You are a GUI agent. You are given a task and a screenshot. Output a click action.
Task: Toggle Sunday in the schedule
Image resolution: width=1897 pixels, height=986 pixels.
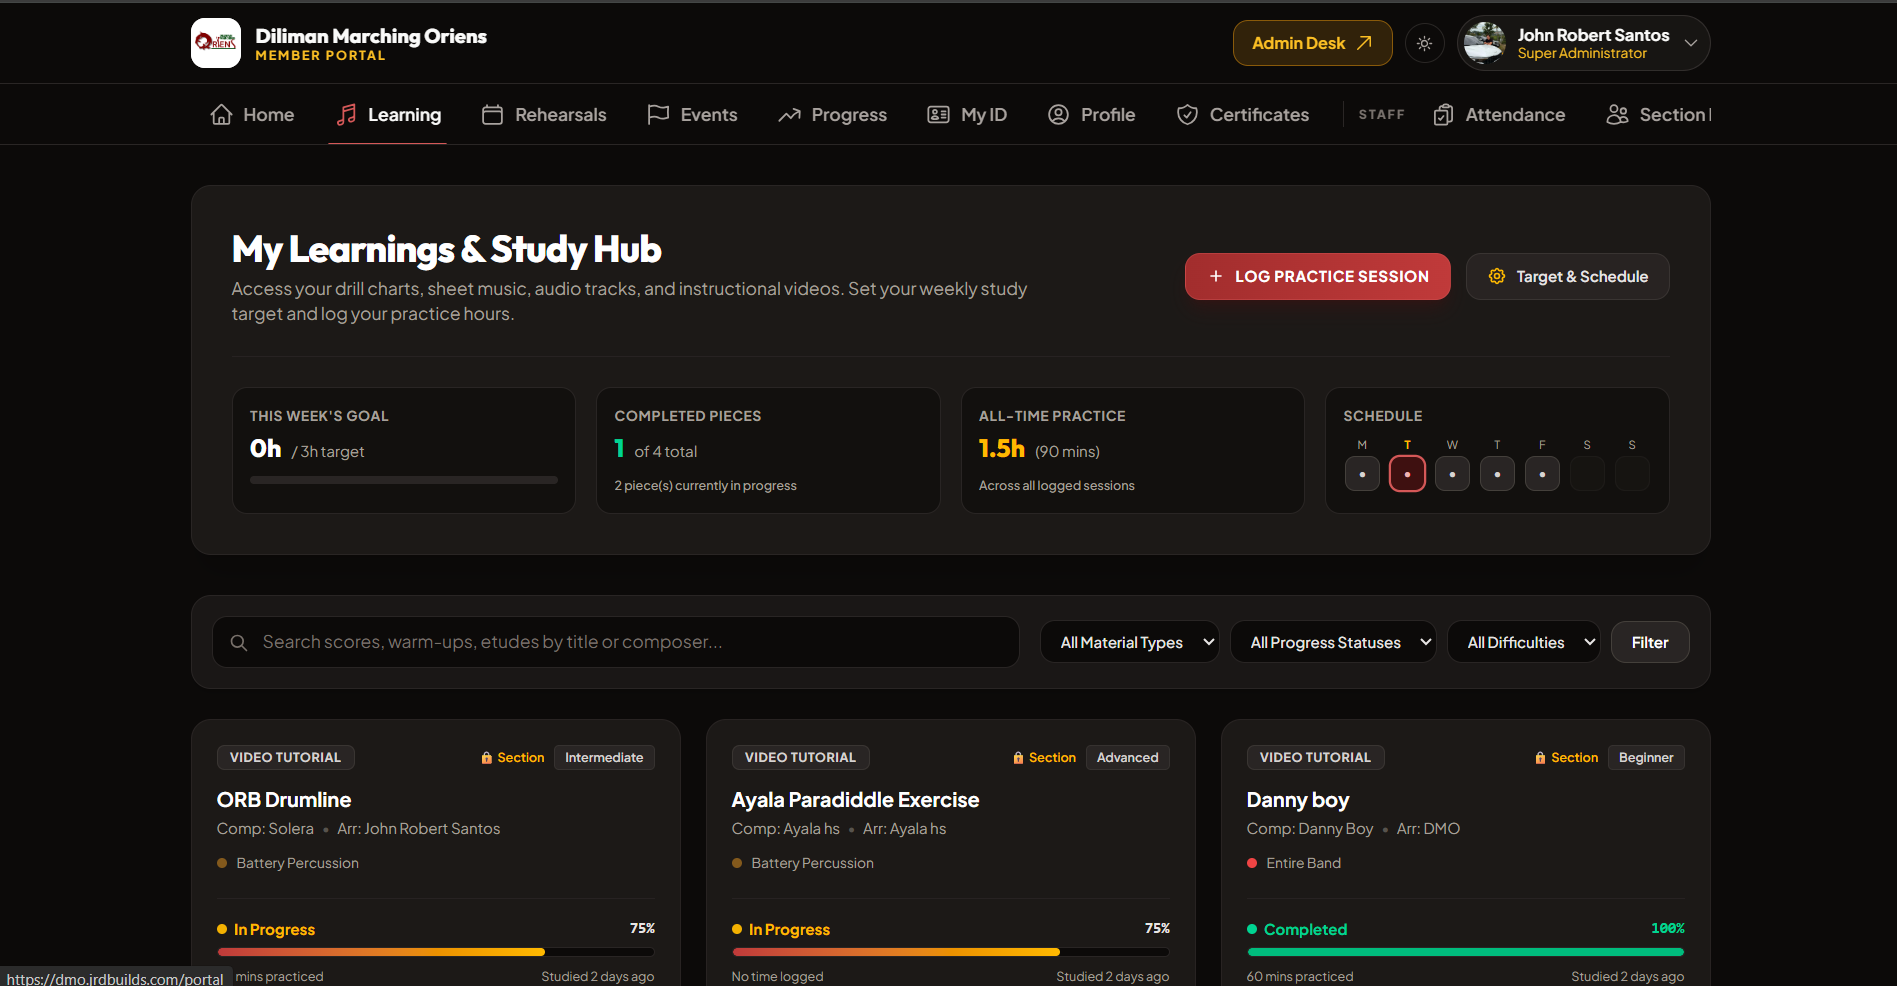pyautogui.click(x=1632, y=473)
